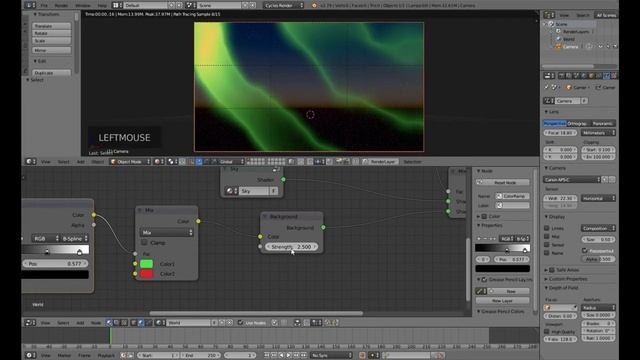Click green Color1 swatch in Mix node
This screenshot has height=360, width=640.
147,264
